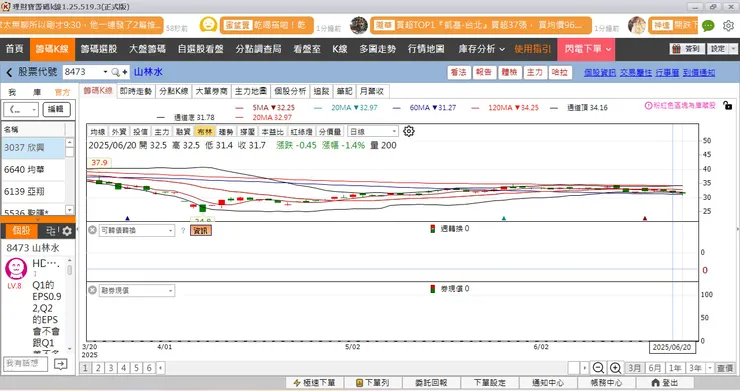Image resolution: width=740 pixels, height=391 pixels.
Task: Click the 登出 home logout button
Action: pyautogui.click(x=664, y=382)
